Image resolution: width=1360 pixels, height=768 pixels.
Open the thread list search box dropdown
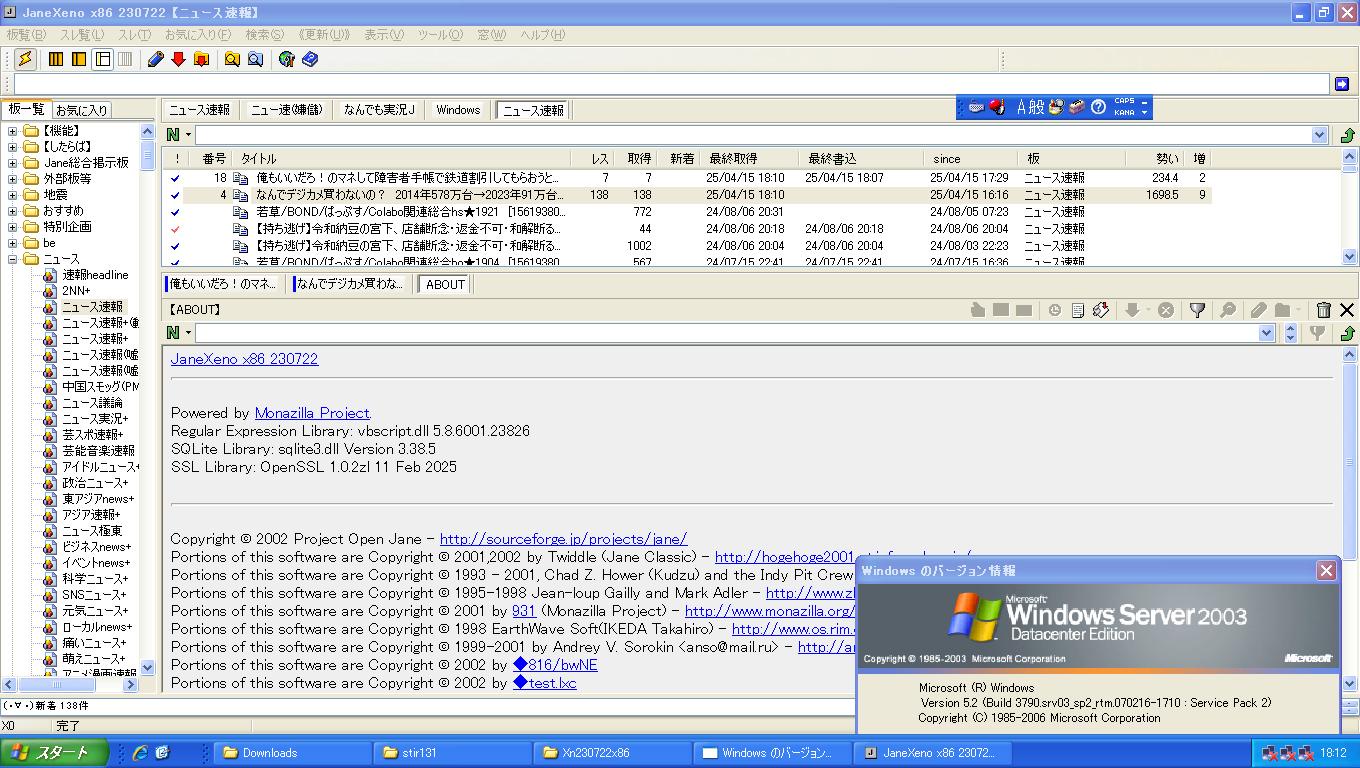pyautogui.click(x=1319, y=135)
